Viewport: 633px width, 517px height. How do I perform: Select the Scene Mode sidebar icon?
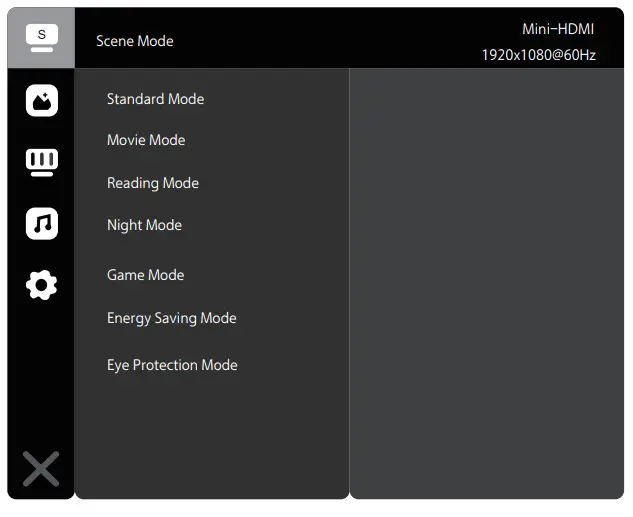(41, 38)
